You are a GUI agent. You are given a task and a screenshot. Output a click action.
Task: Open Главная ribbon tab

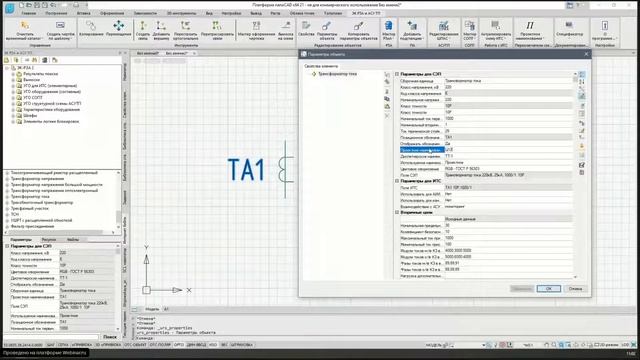tap(29, 13)
